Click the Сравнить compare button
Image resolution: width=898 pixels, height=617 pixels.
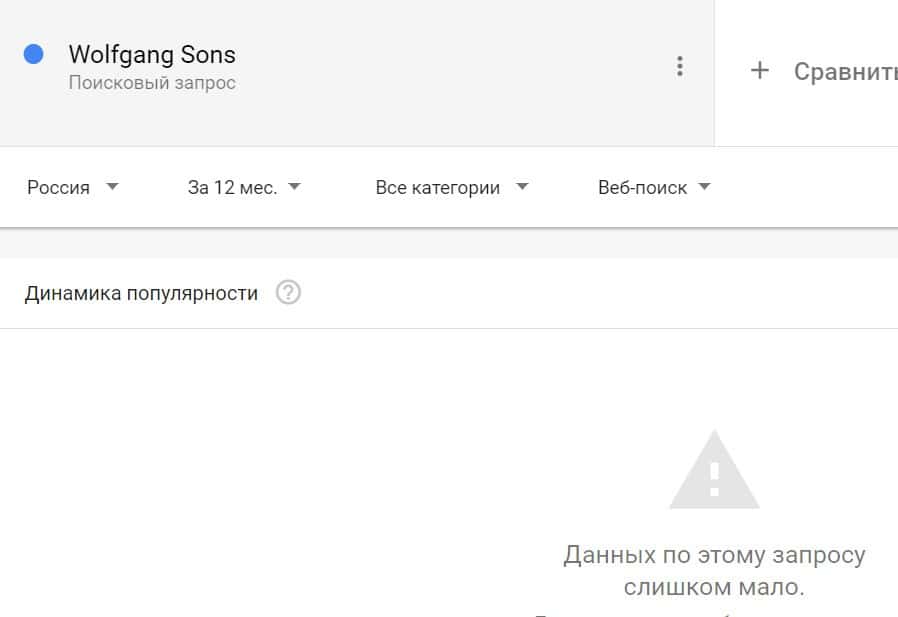coord(844,72)
